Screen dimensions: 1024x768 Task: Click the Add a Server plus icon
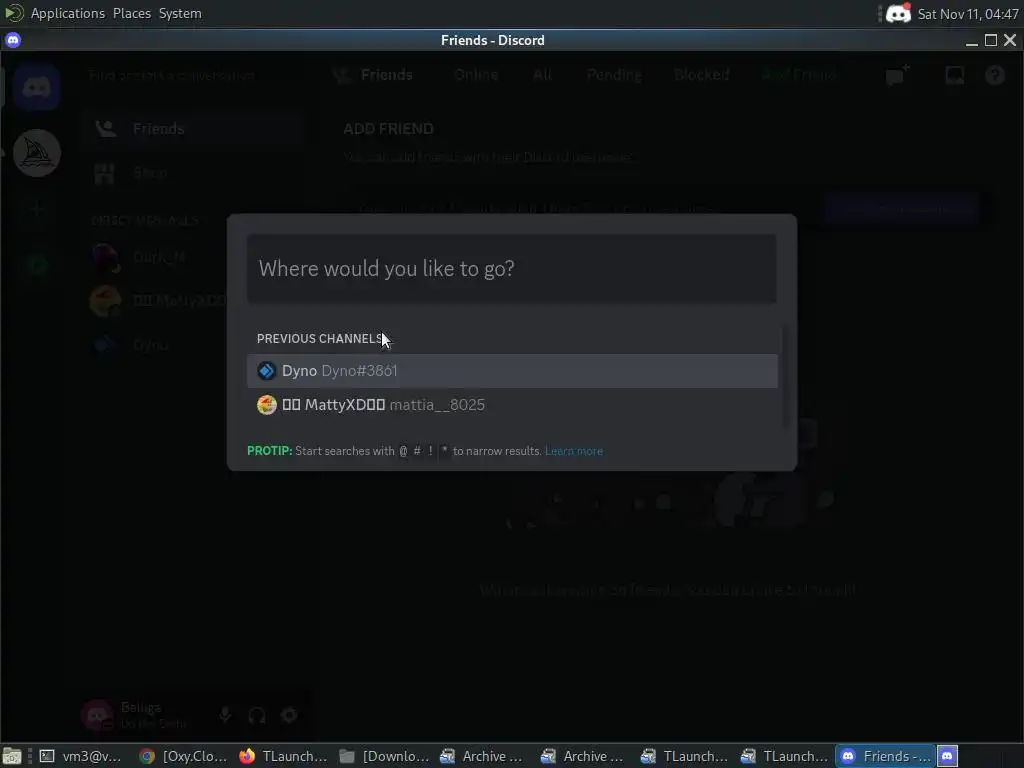37,209
